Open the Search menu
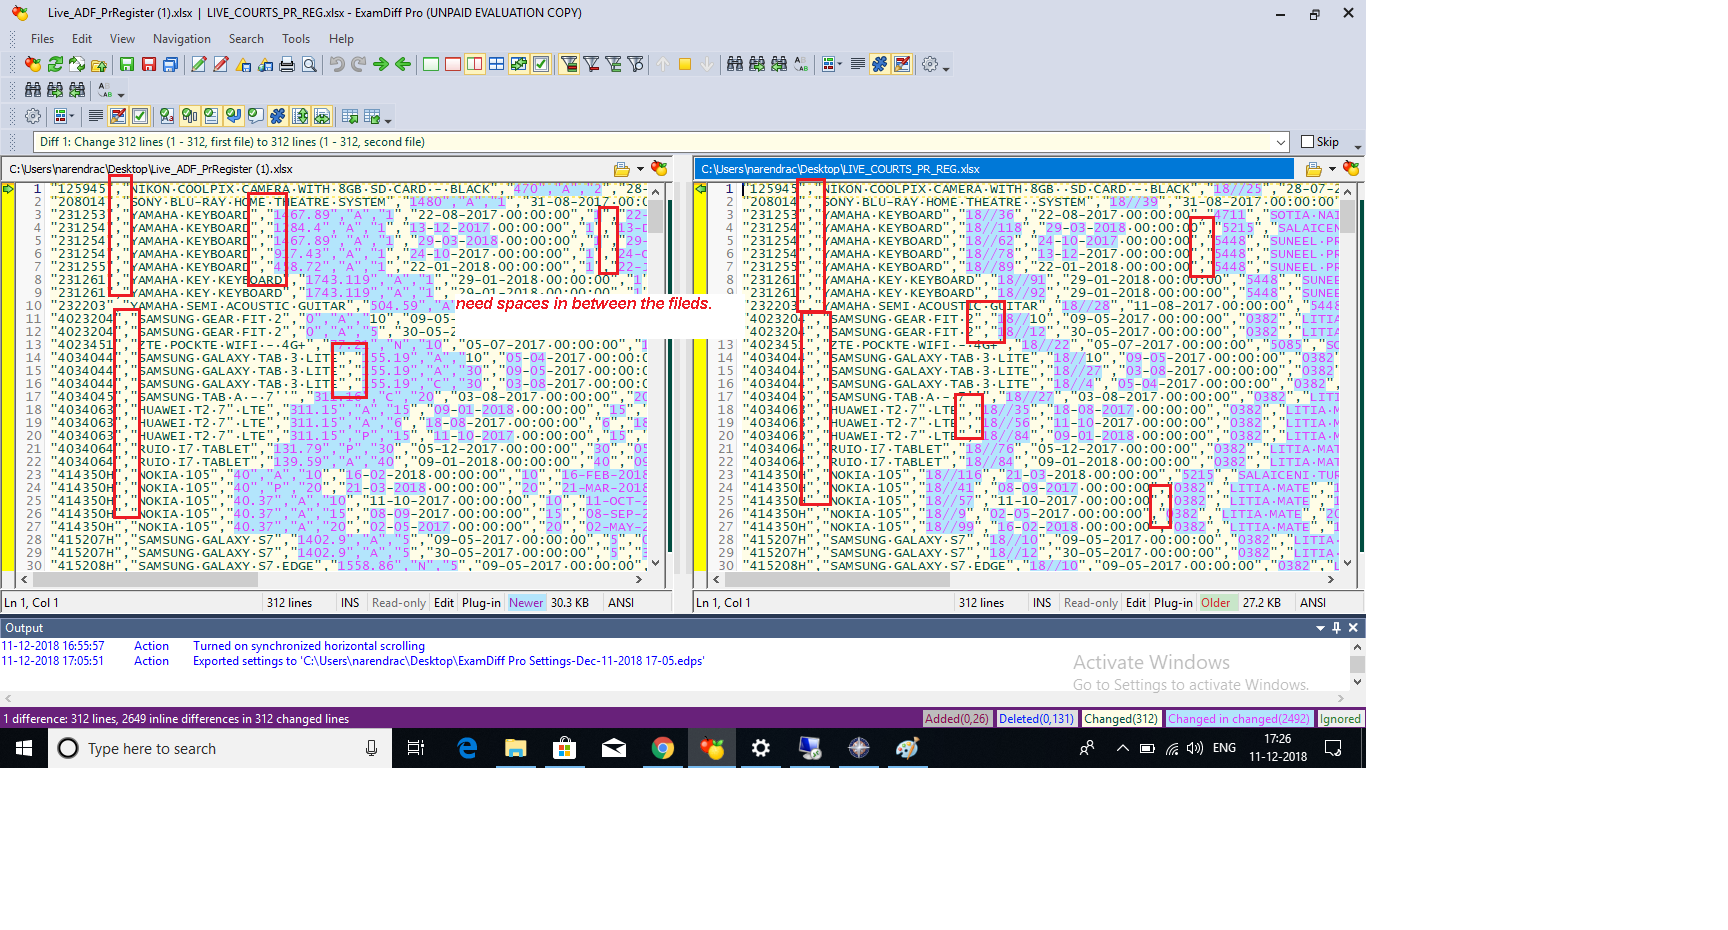Image resolution: width=1728 pixels, height=930 pixels. (x=246, y=39)
